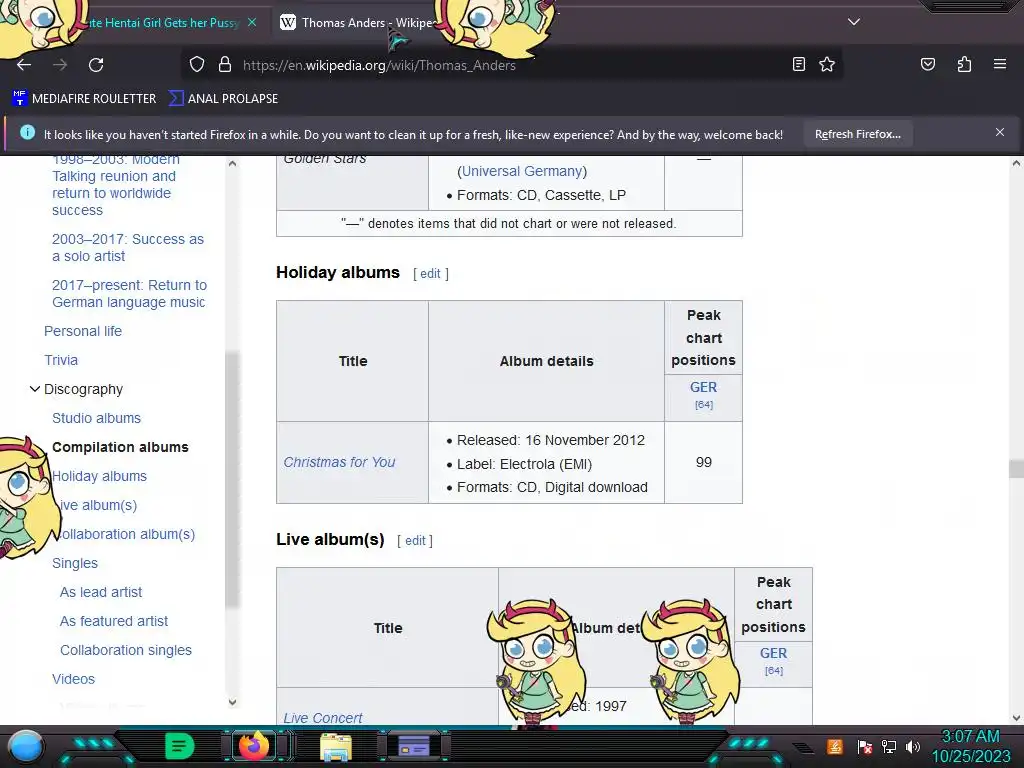This screenshot has width=1024, height=768.
Task: Show site security info via the padlock icon
Action: click(x=225, y=65)
